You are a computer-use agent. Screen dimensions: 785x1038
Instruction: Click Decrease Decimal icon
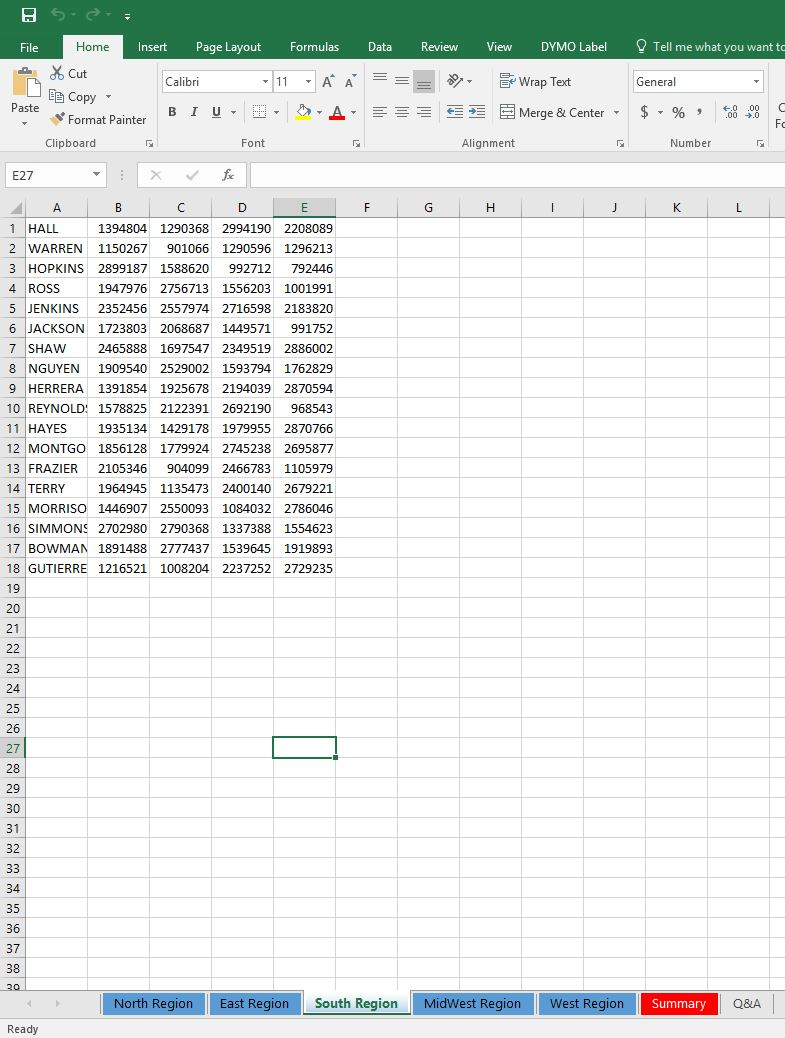point(753,112)
